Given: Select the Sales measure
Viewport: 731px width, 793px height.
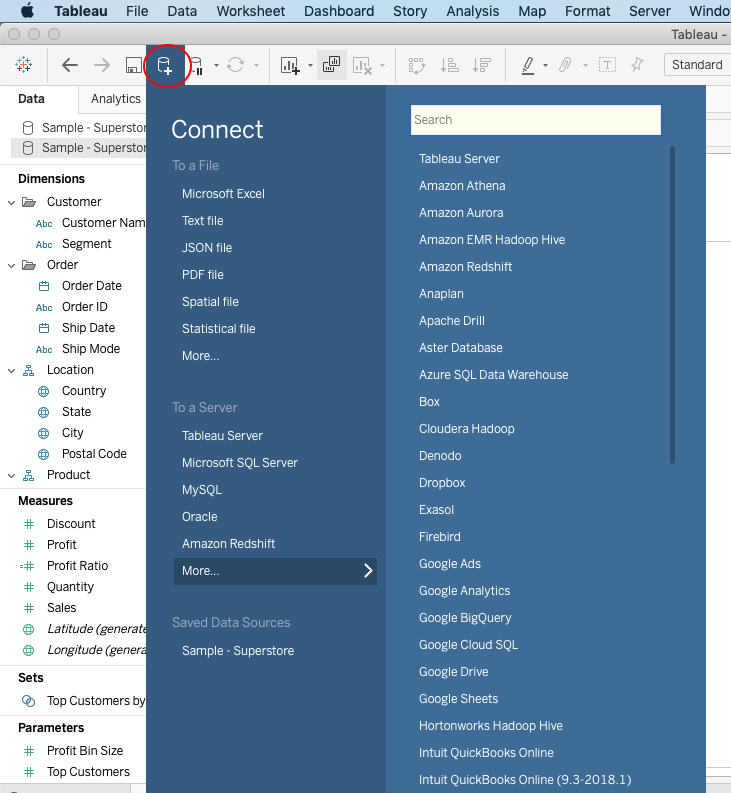Looking at the screenshot, I should pyautogui.click(x=61, y=608).
